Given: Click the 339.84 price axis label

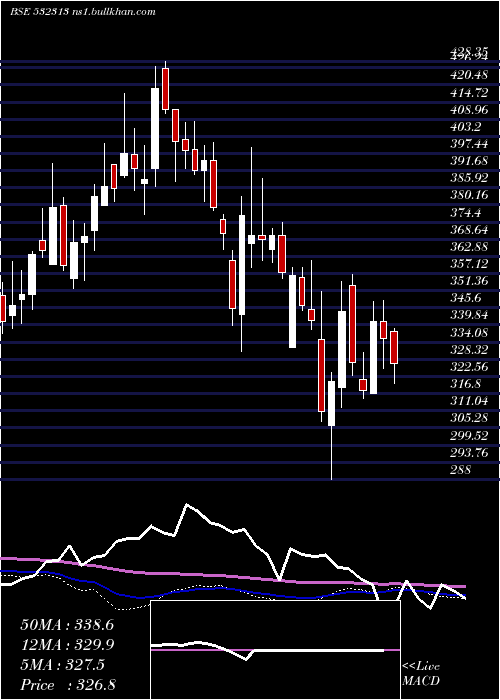Looking at the screenshot, I should pos(468,315).
